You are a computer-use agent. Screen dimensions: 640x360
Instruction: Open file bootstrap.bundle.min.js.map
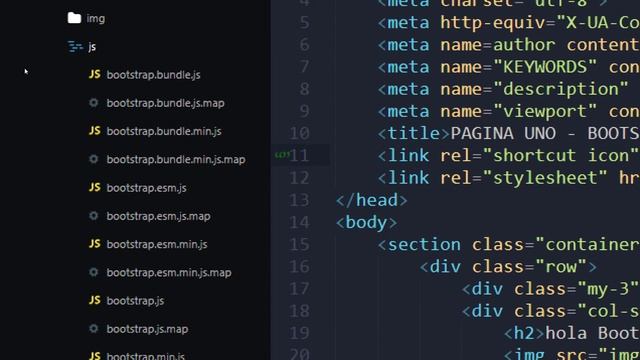(176, 159)
